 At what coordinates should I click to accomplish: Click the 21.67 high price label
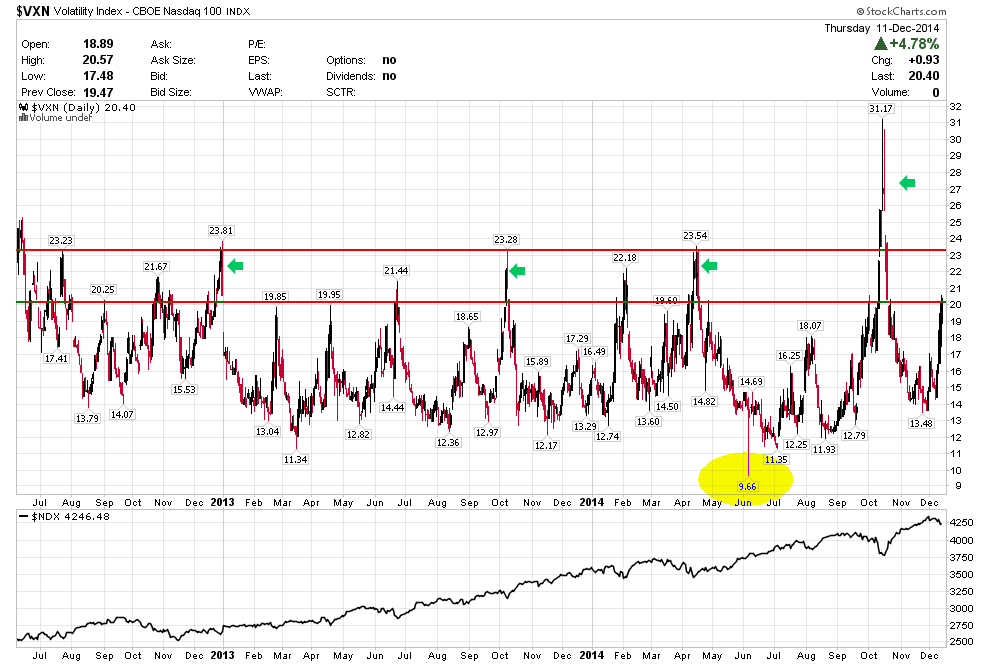coord(156,267)
